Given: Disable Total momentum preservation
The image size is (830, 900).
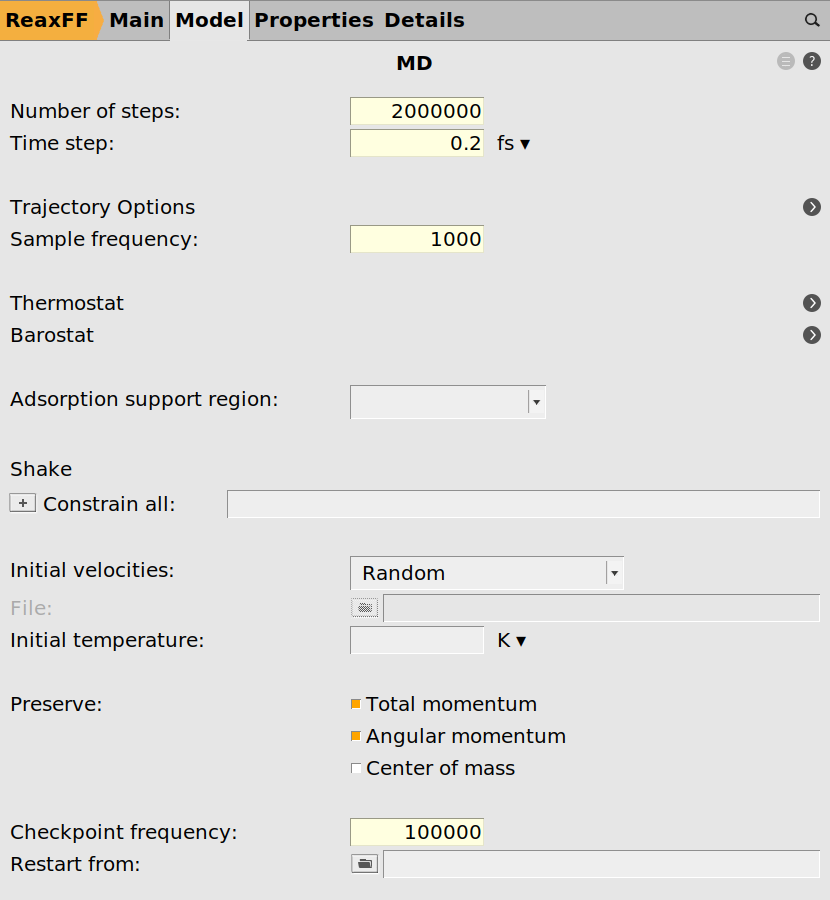Looking at the screenshot, I should click(356, 705).
